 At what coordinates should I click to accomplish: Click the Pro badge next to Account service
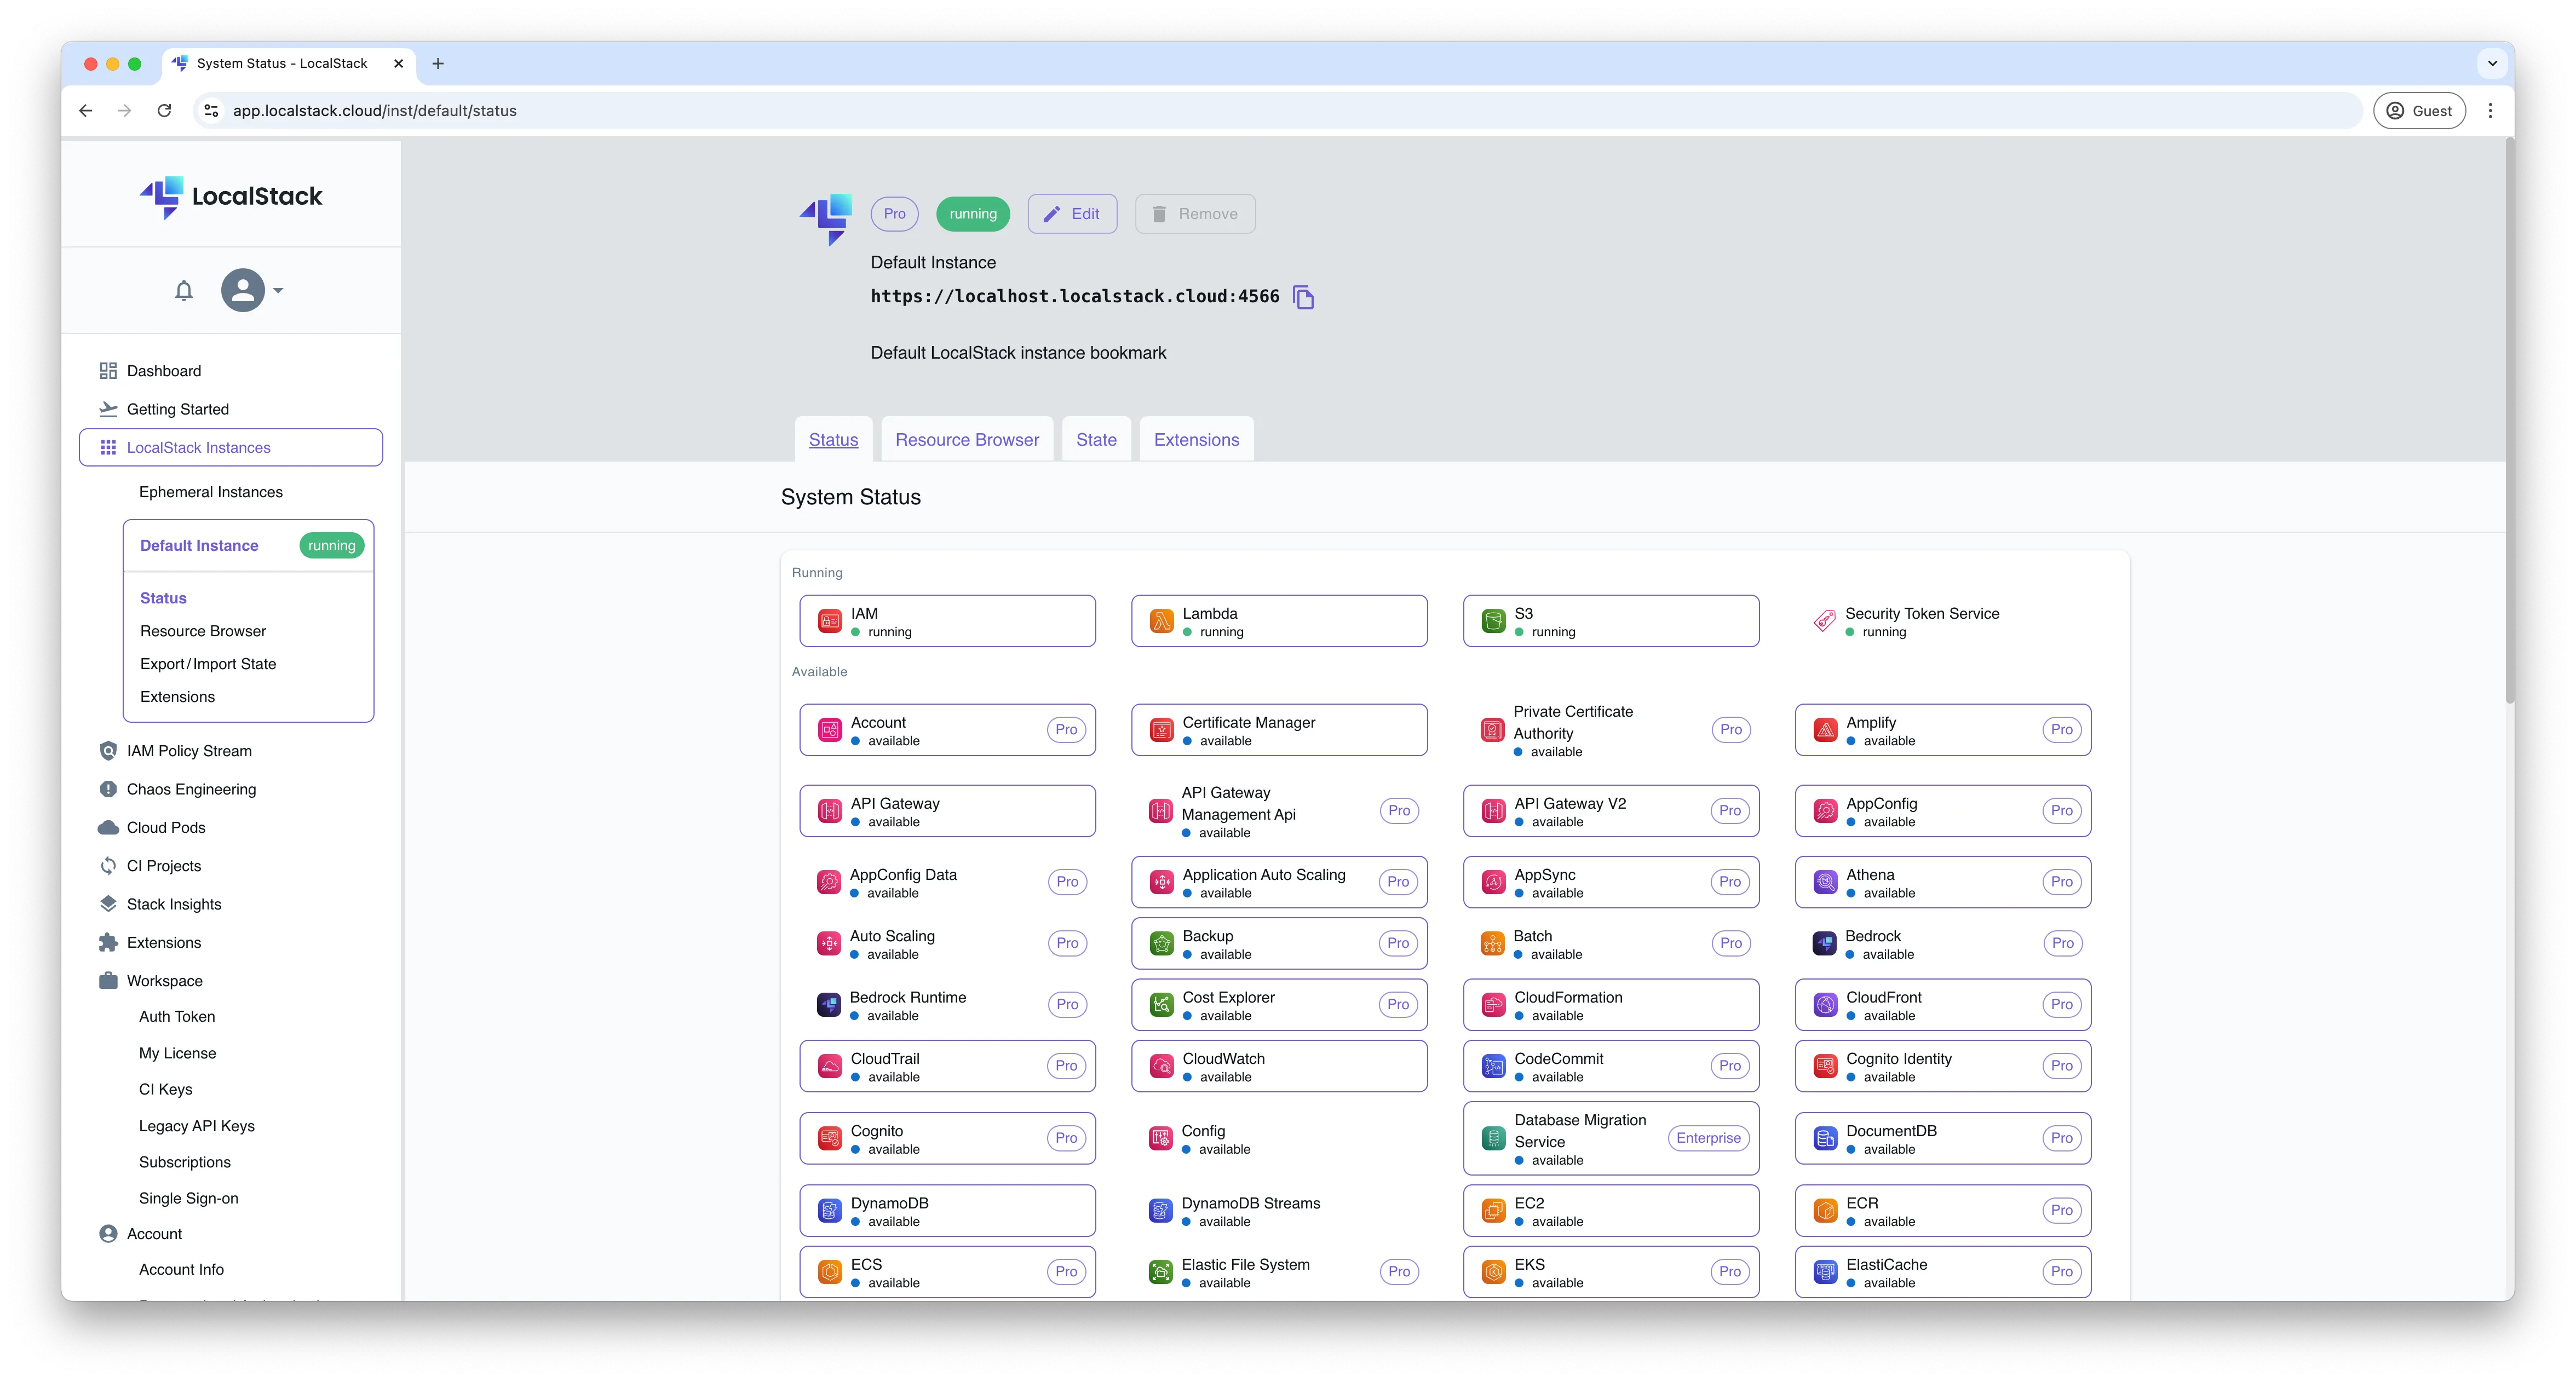(1066, 729)
